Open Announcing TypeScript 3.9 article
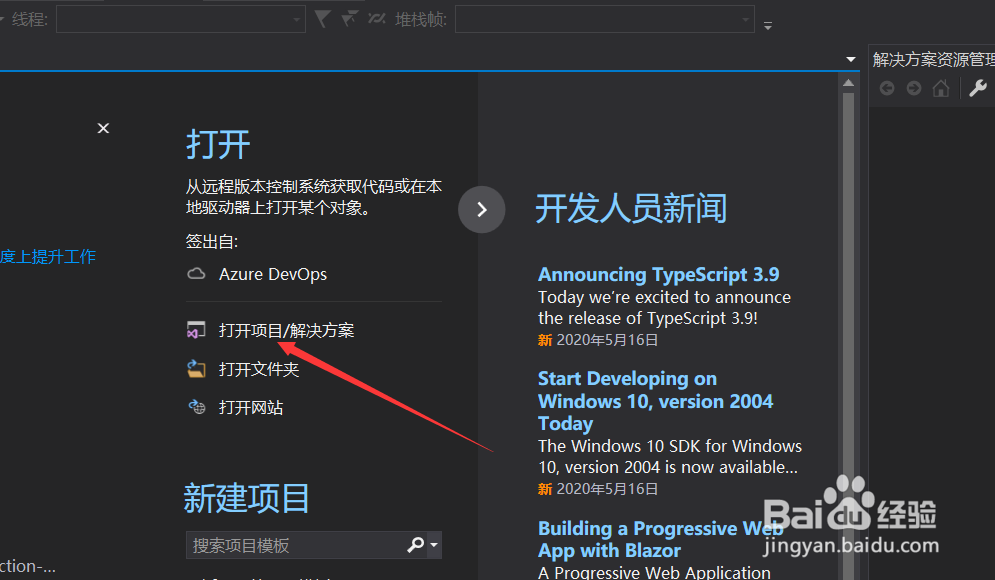995x580 pixels. coord(659,274)
